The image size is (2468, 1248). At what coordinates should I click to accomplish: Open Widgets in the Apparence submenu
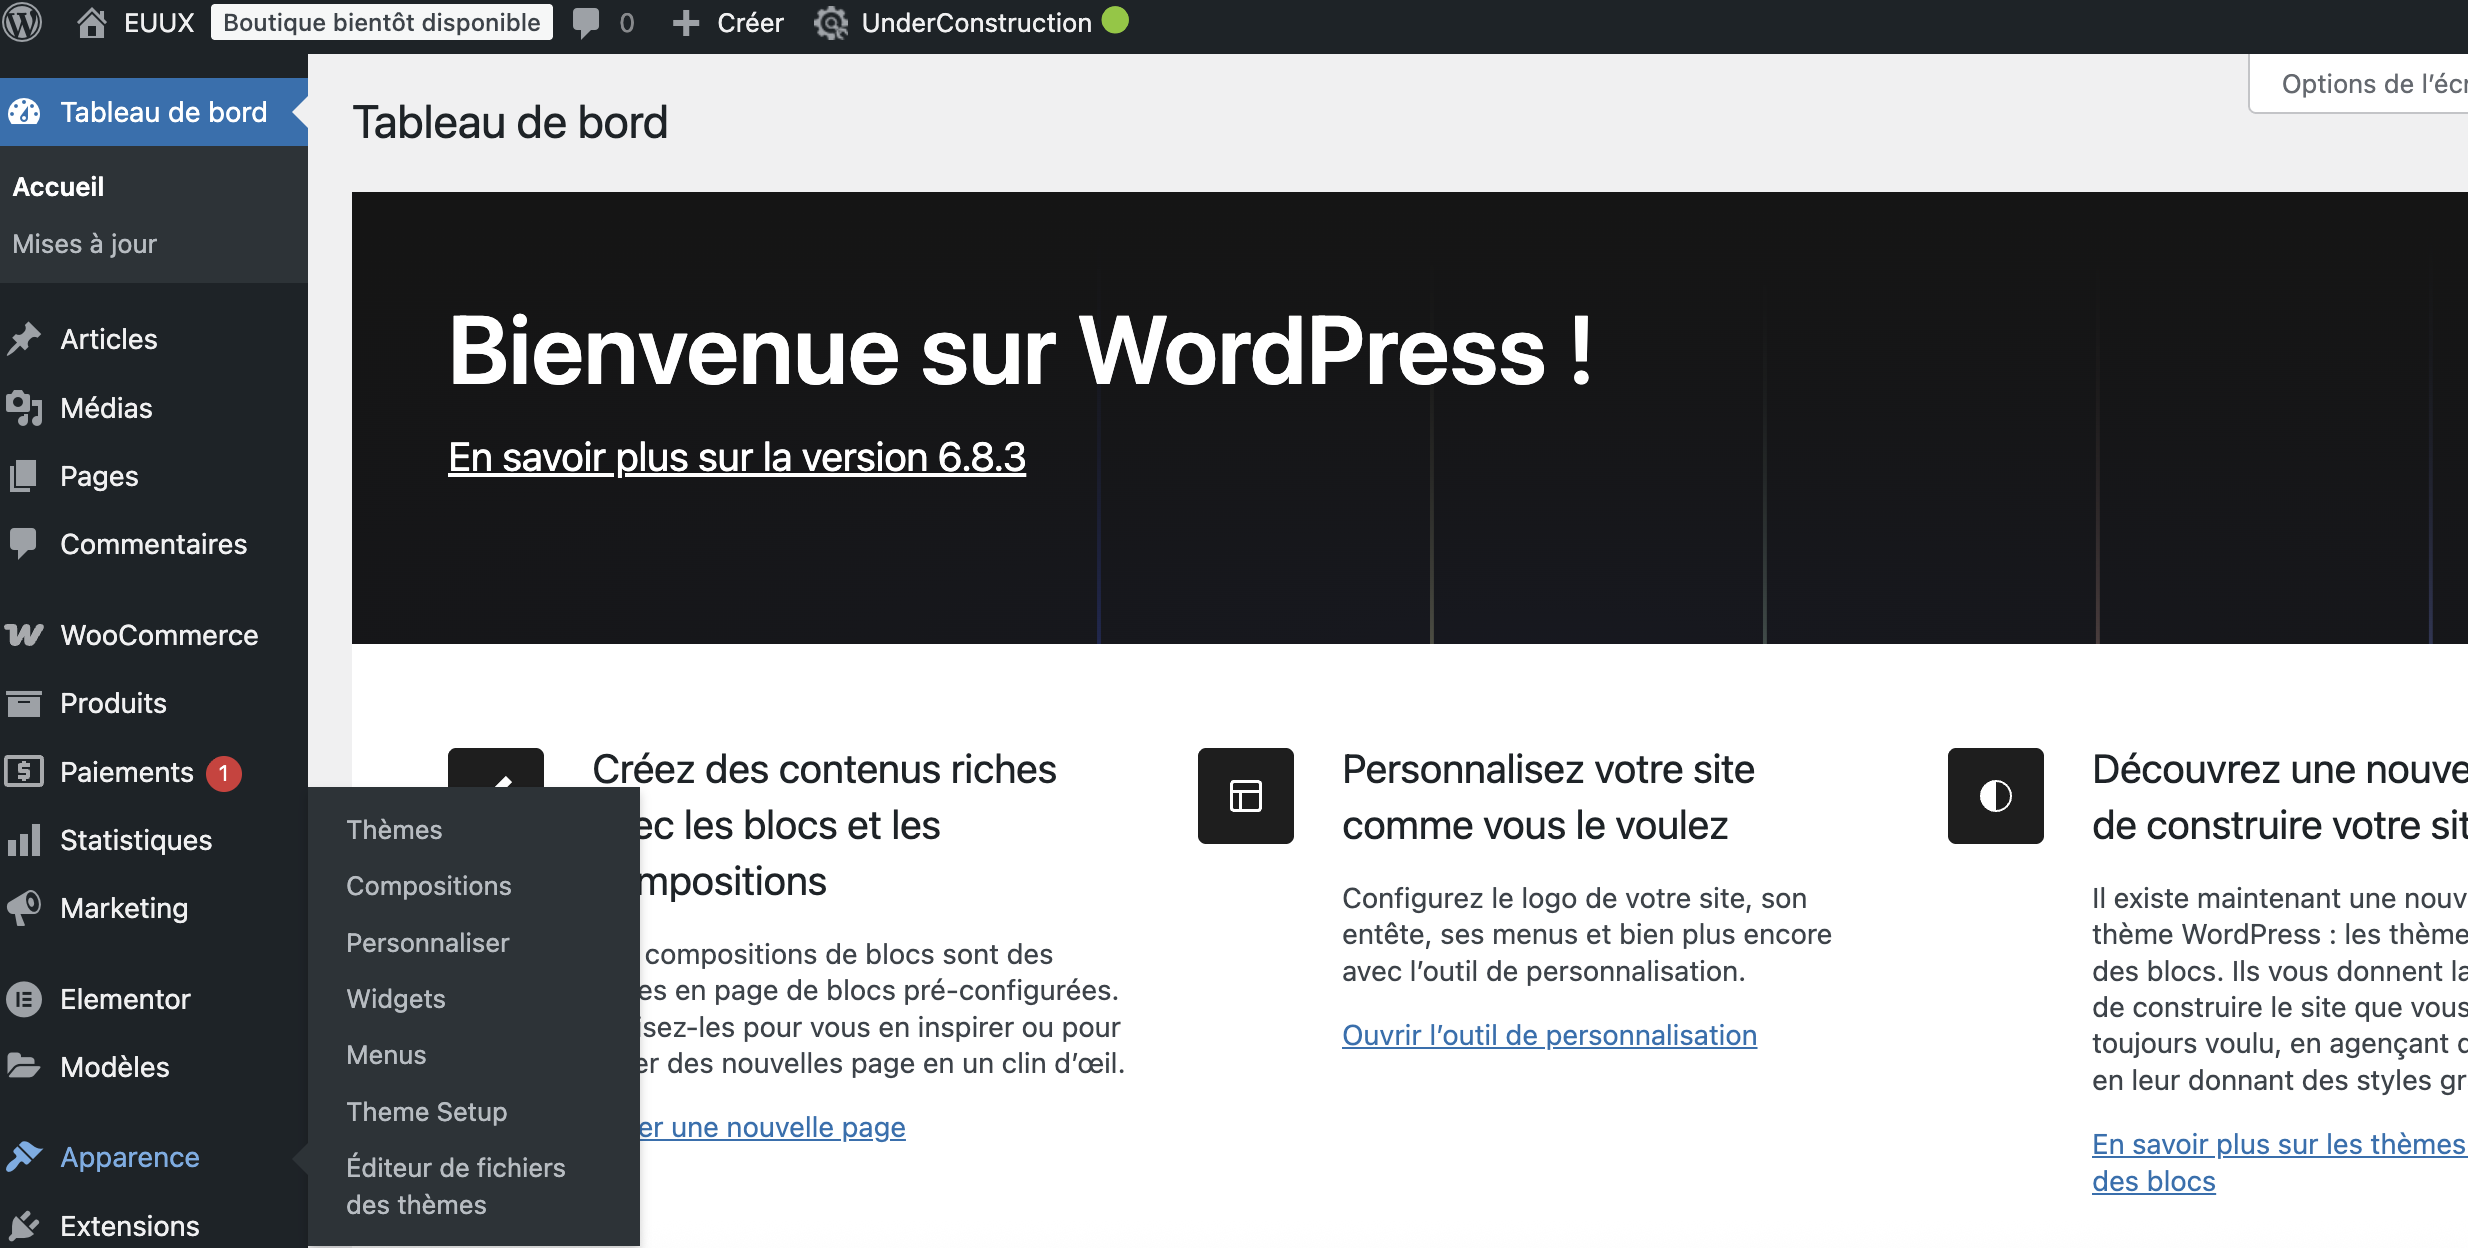[396, 999]
